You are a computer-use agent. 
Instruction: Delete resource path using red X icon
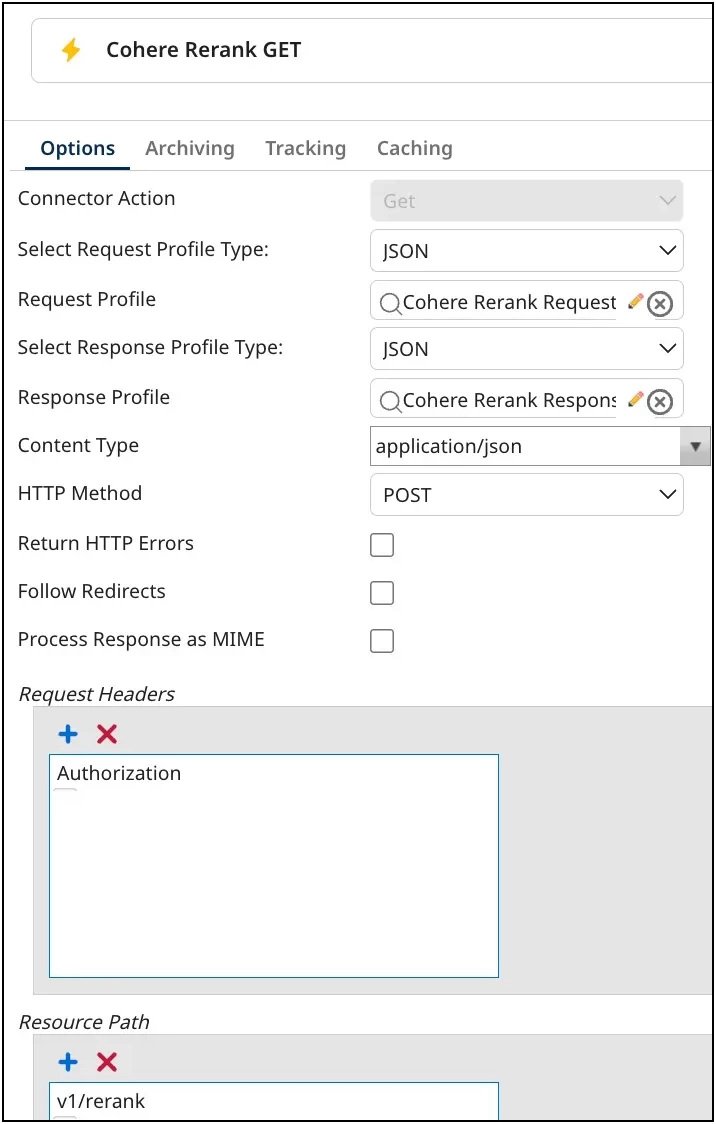pos(107,1062)
